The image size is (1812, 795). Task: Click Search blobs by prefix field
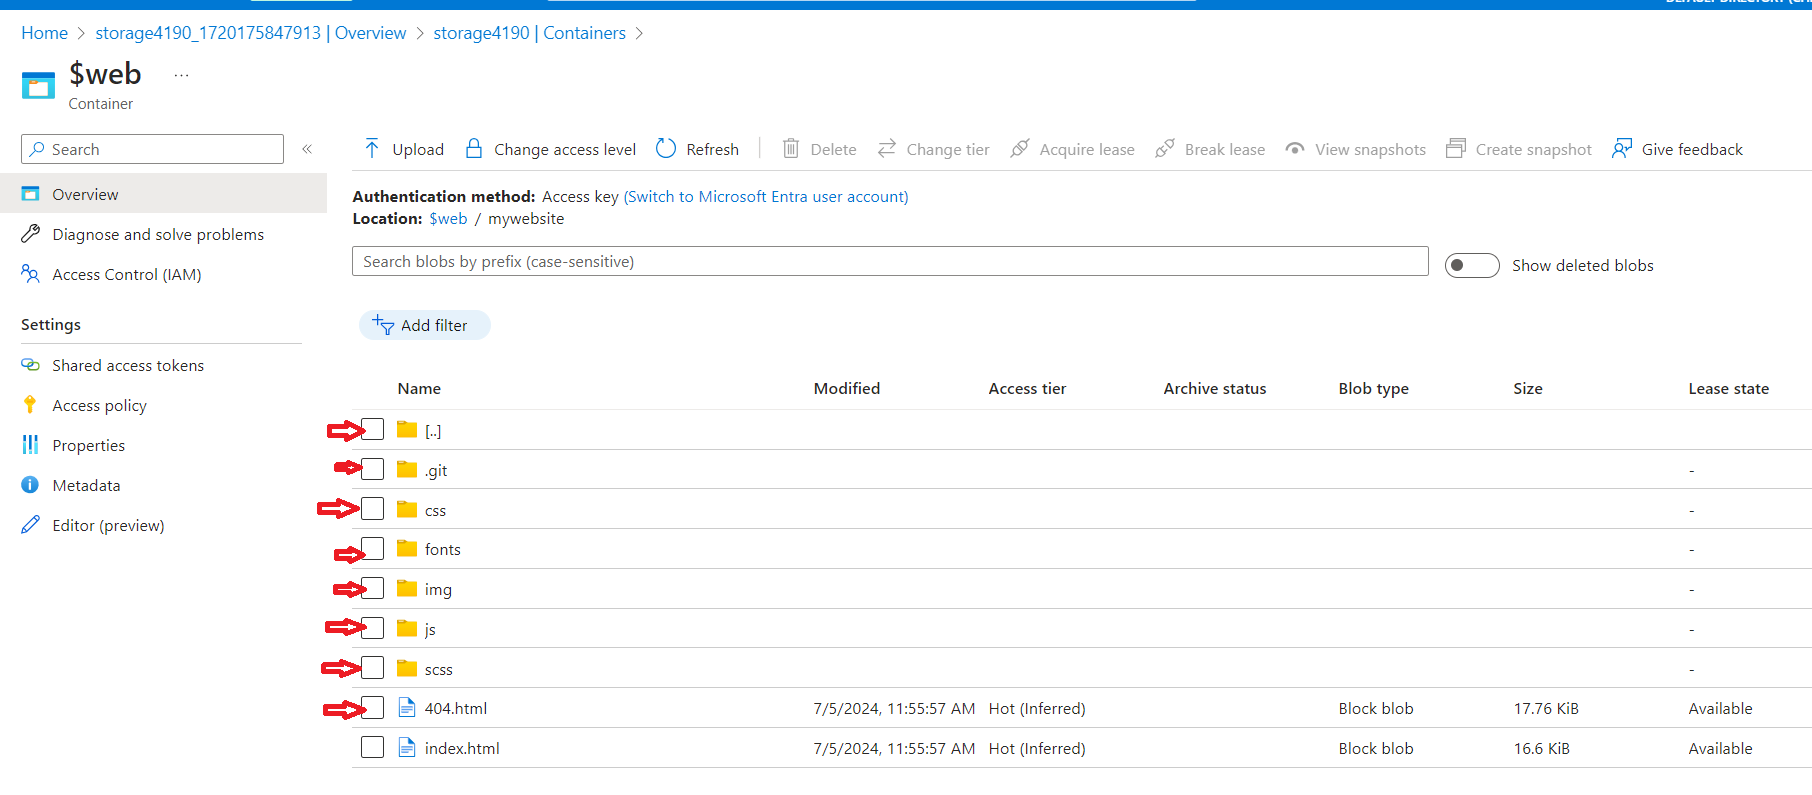(890, 261)
